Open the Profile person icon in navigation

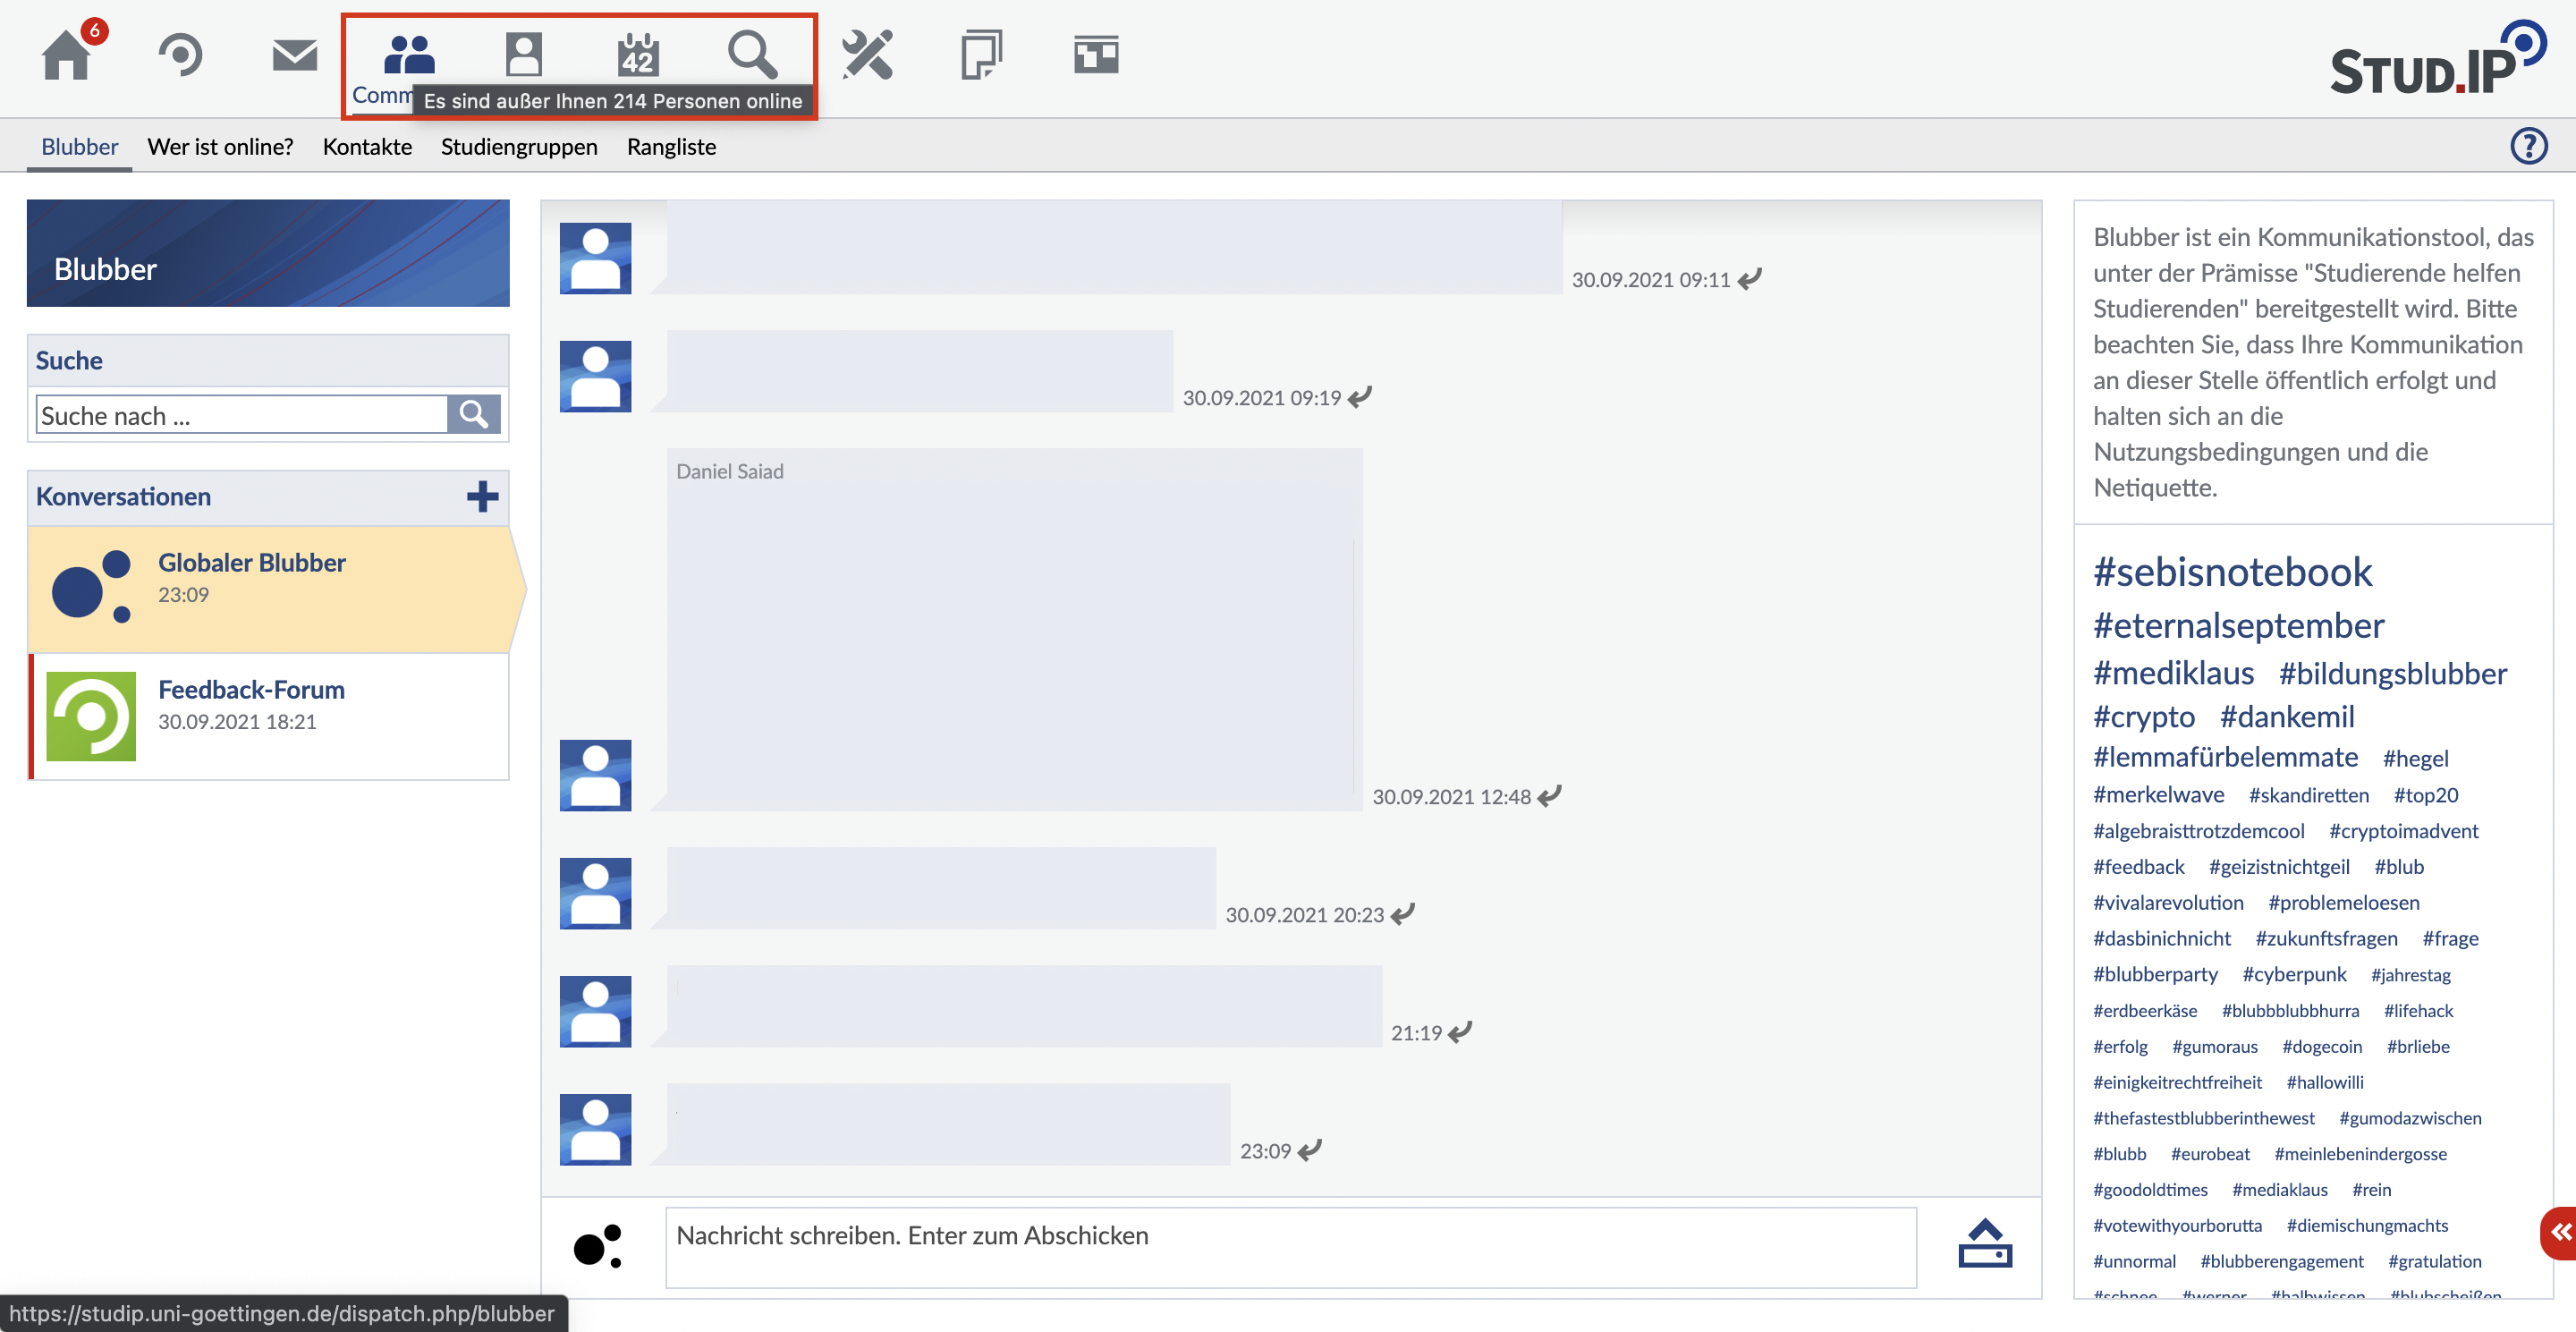tap(523, 55)
